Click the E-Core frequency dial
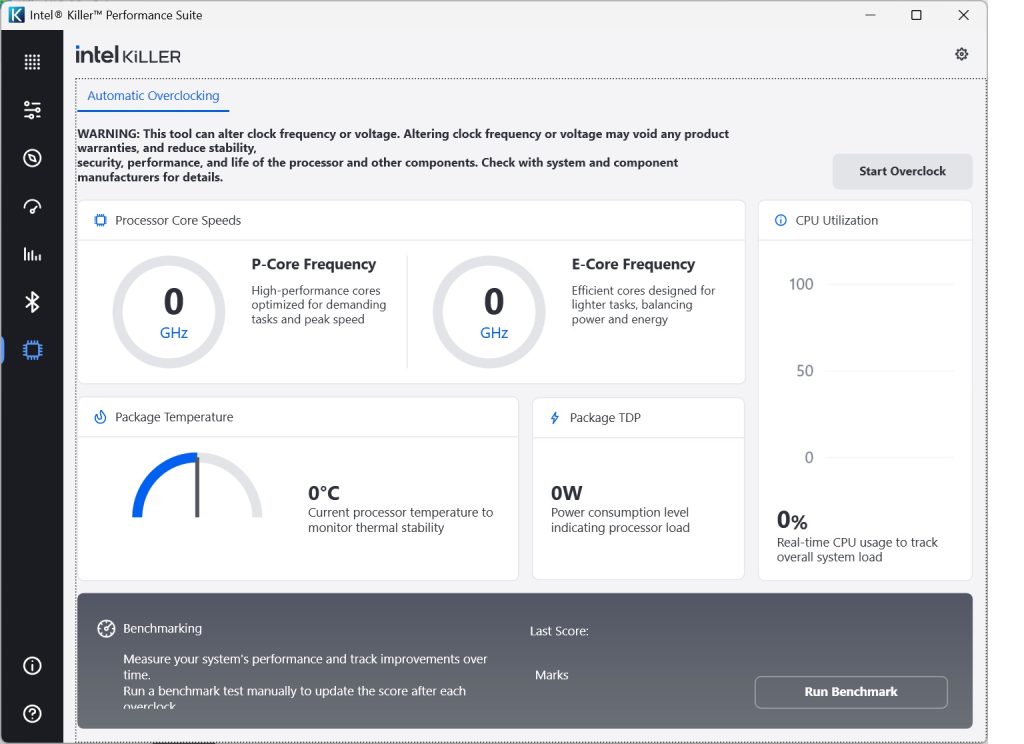The width and height of the screenshot is (1024, 744). pyautogui.click(x=489, y=312)
